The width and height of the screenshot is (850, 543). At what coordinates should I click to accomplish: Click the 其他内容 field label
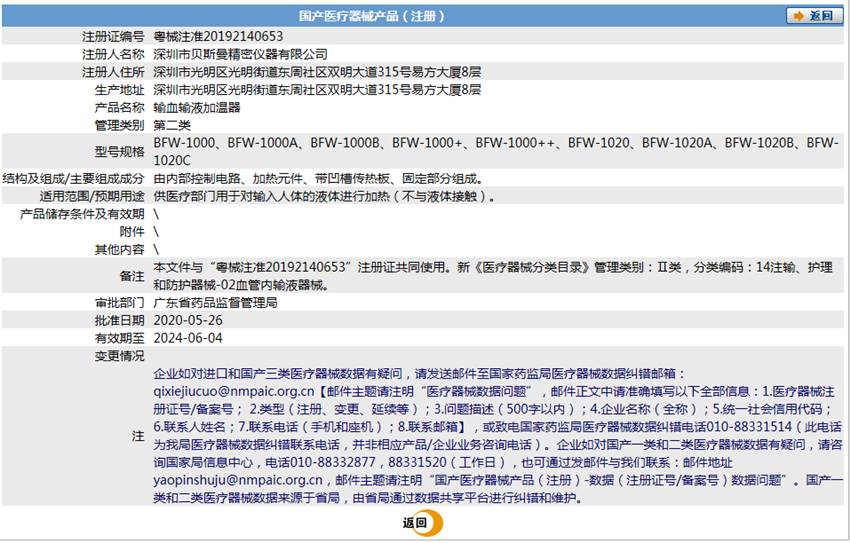click(x=120, y=250)
